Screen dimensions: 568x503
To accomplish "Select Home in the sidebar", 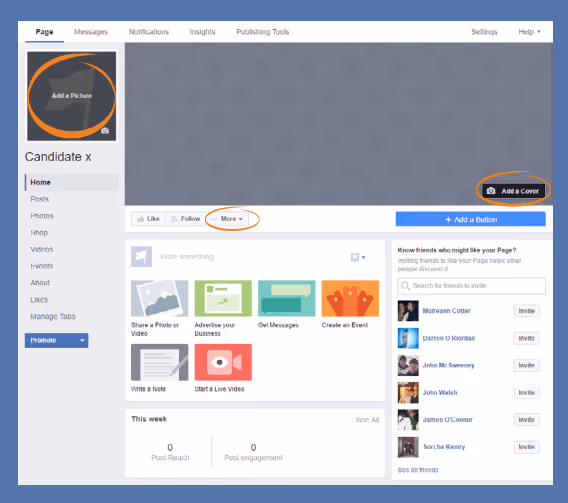I will tap(71, 182).
